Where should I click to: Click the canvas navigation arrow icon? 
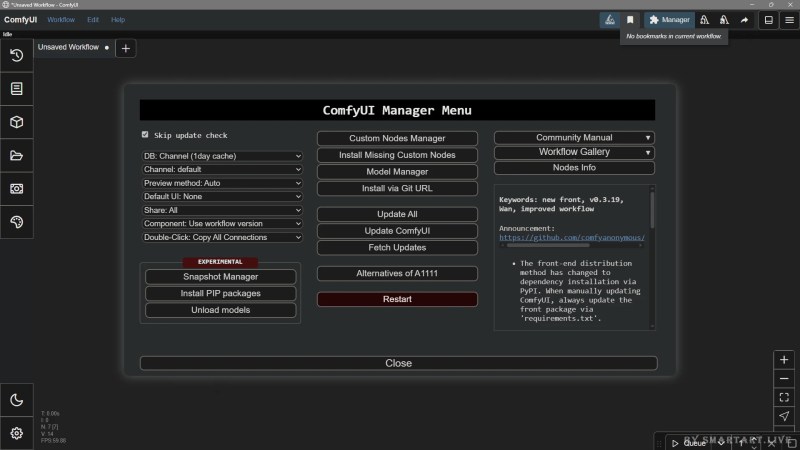click(784, 416)
